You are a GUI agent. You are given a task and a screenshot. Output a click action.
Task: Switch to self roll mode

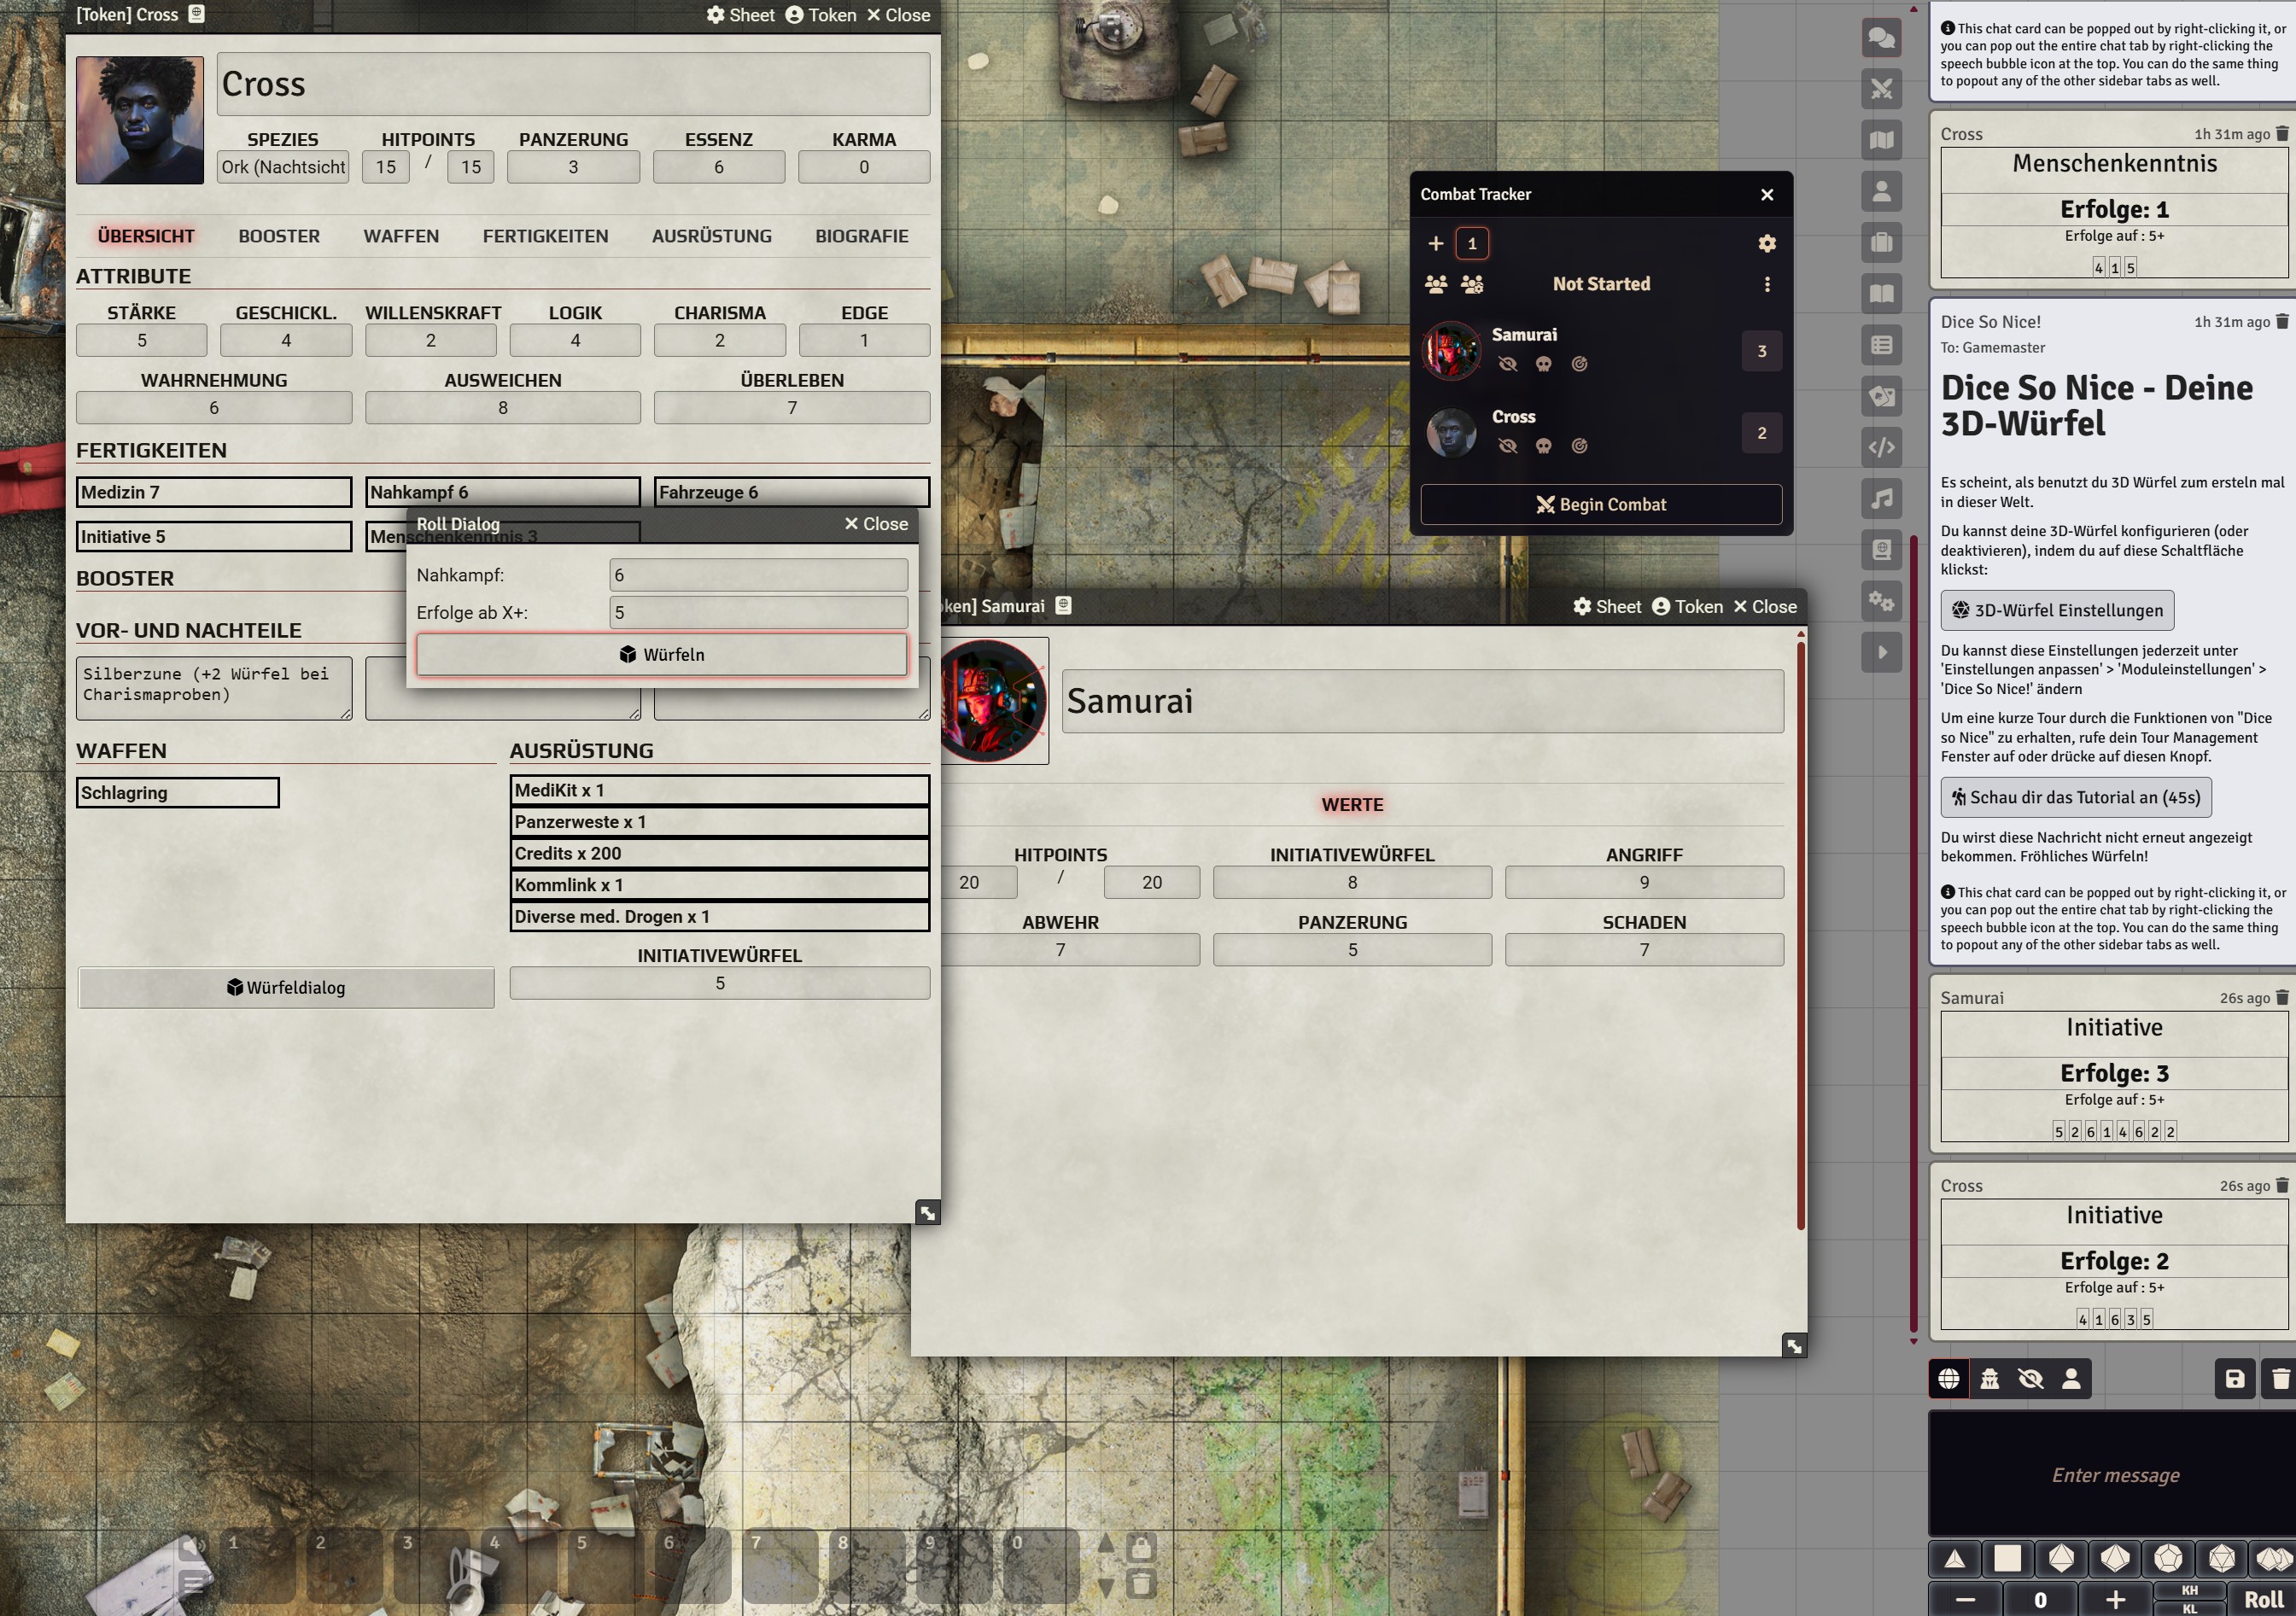coord(2071,1379)
